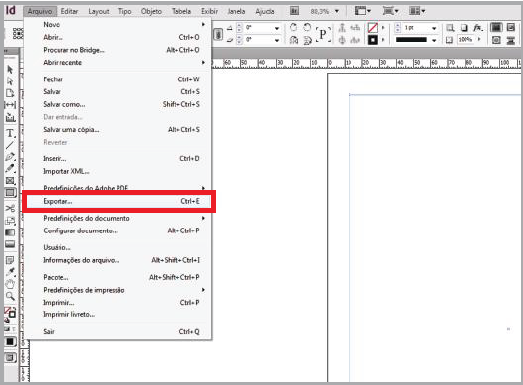Select the Selection arrow tool
Screen dimensions: 523x385
[x=10, y=69]
